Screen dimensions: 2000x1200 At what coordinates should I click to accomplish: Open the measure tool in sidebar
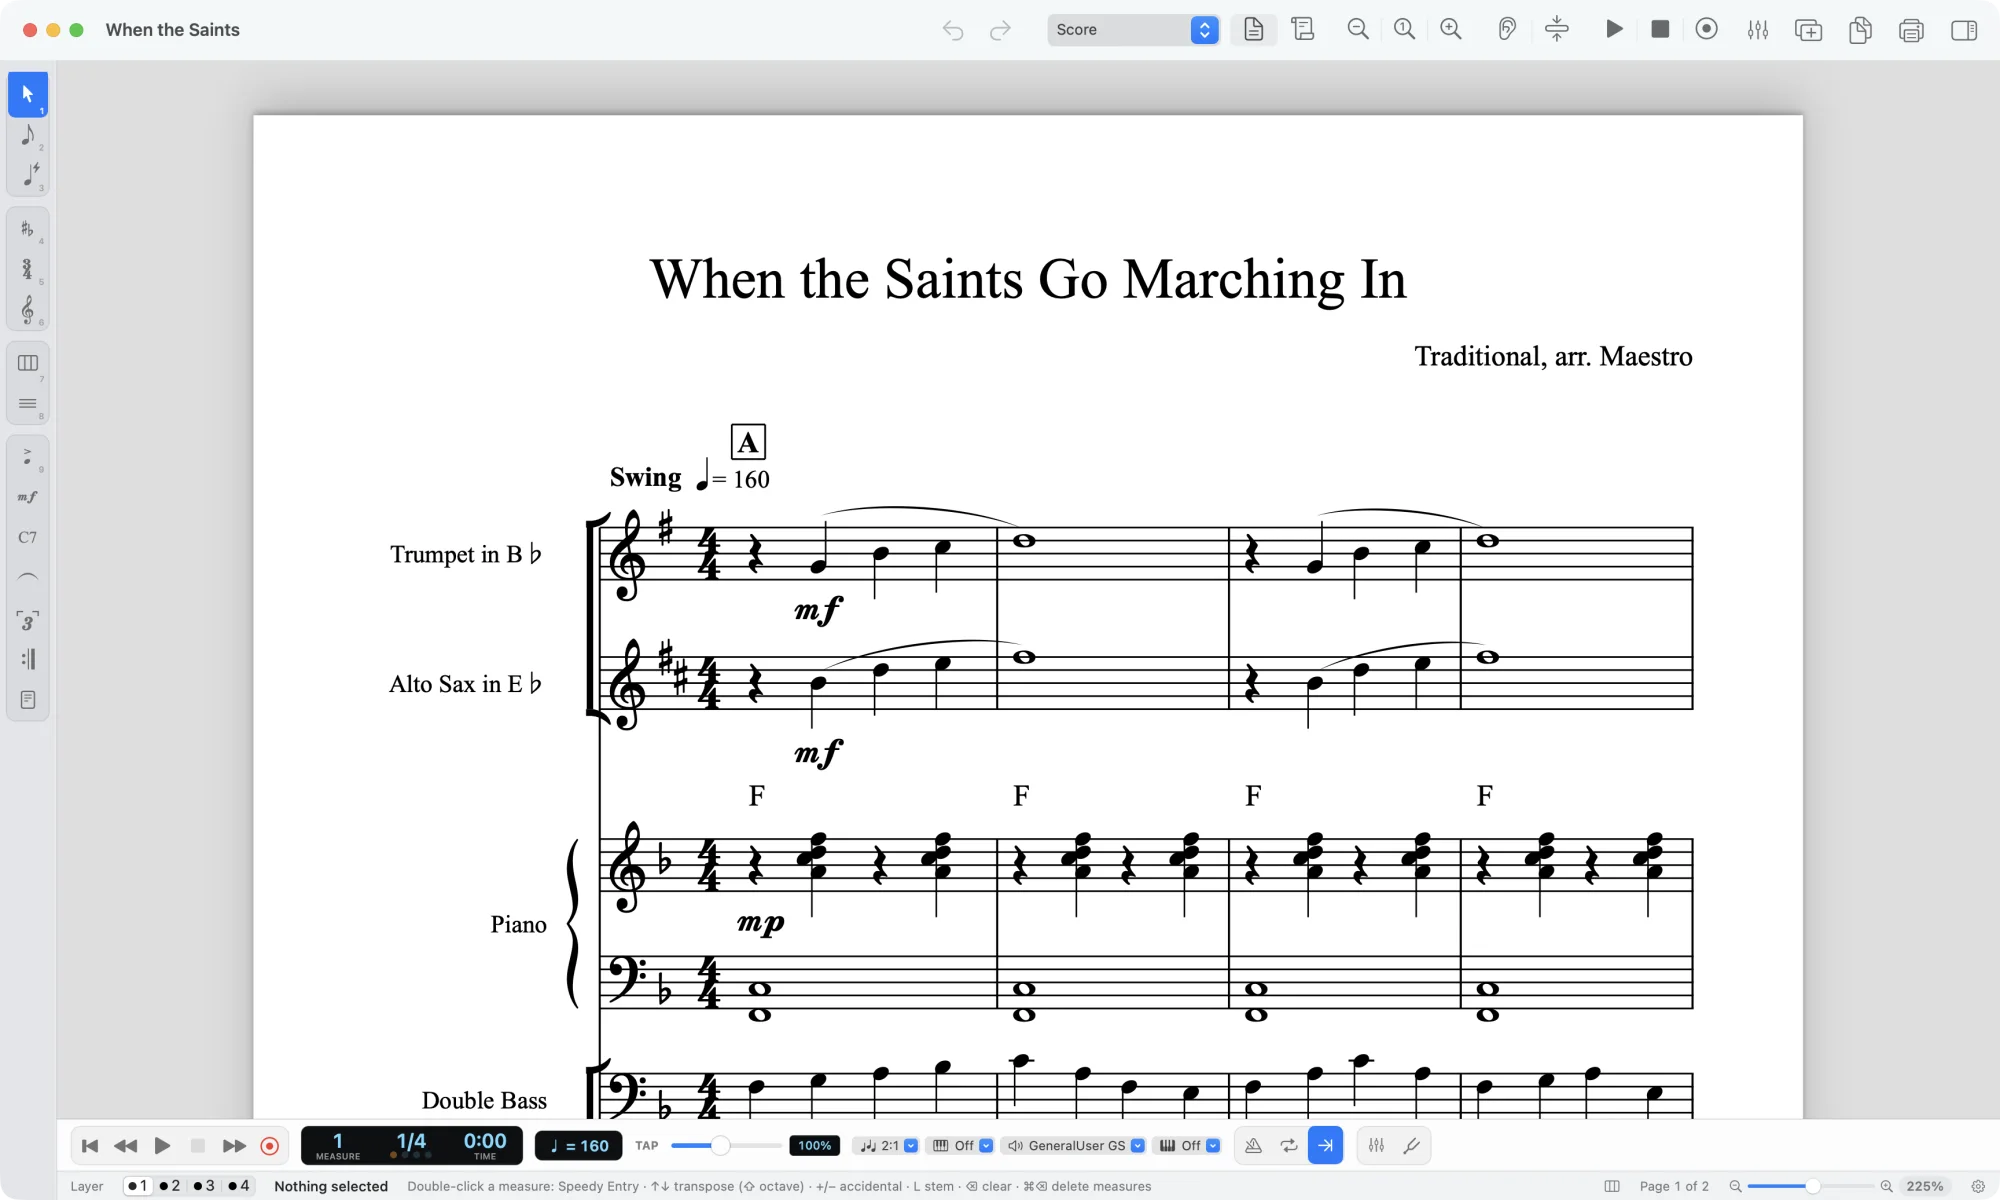[28, 363]
